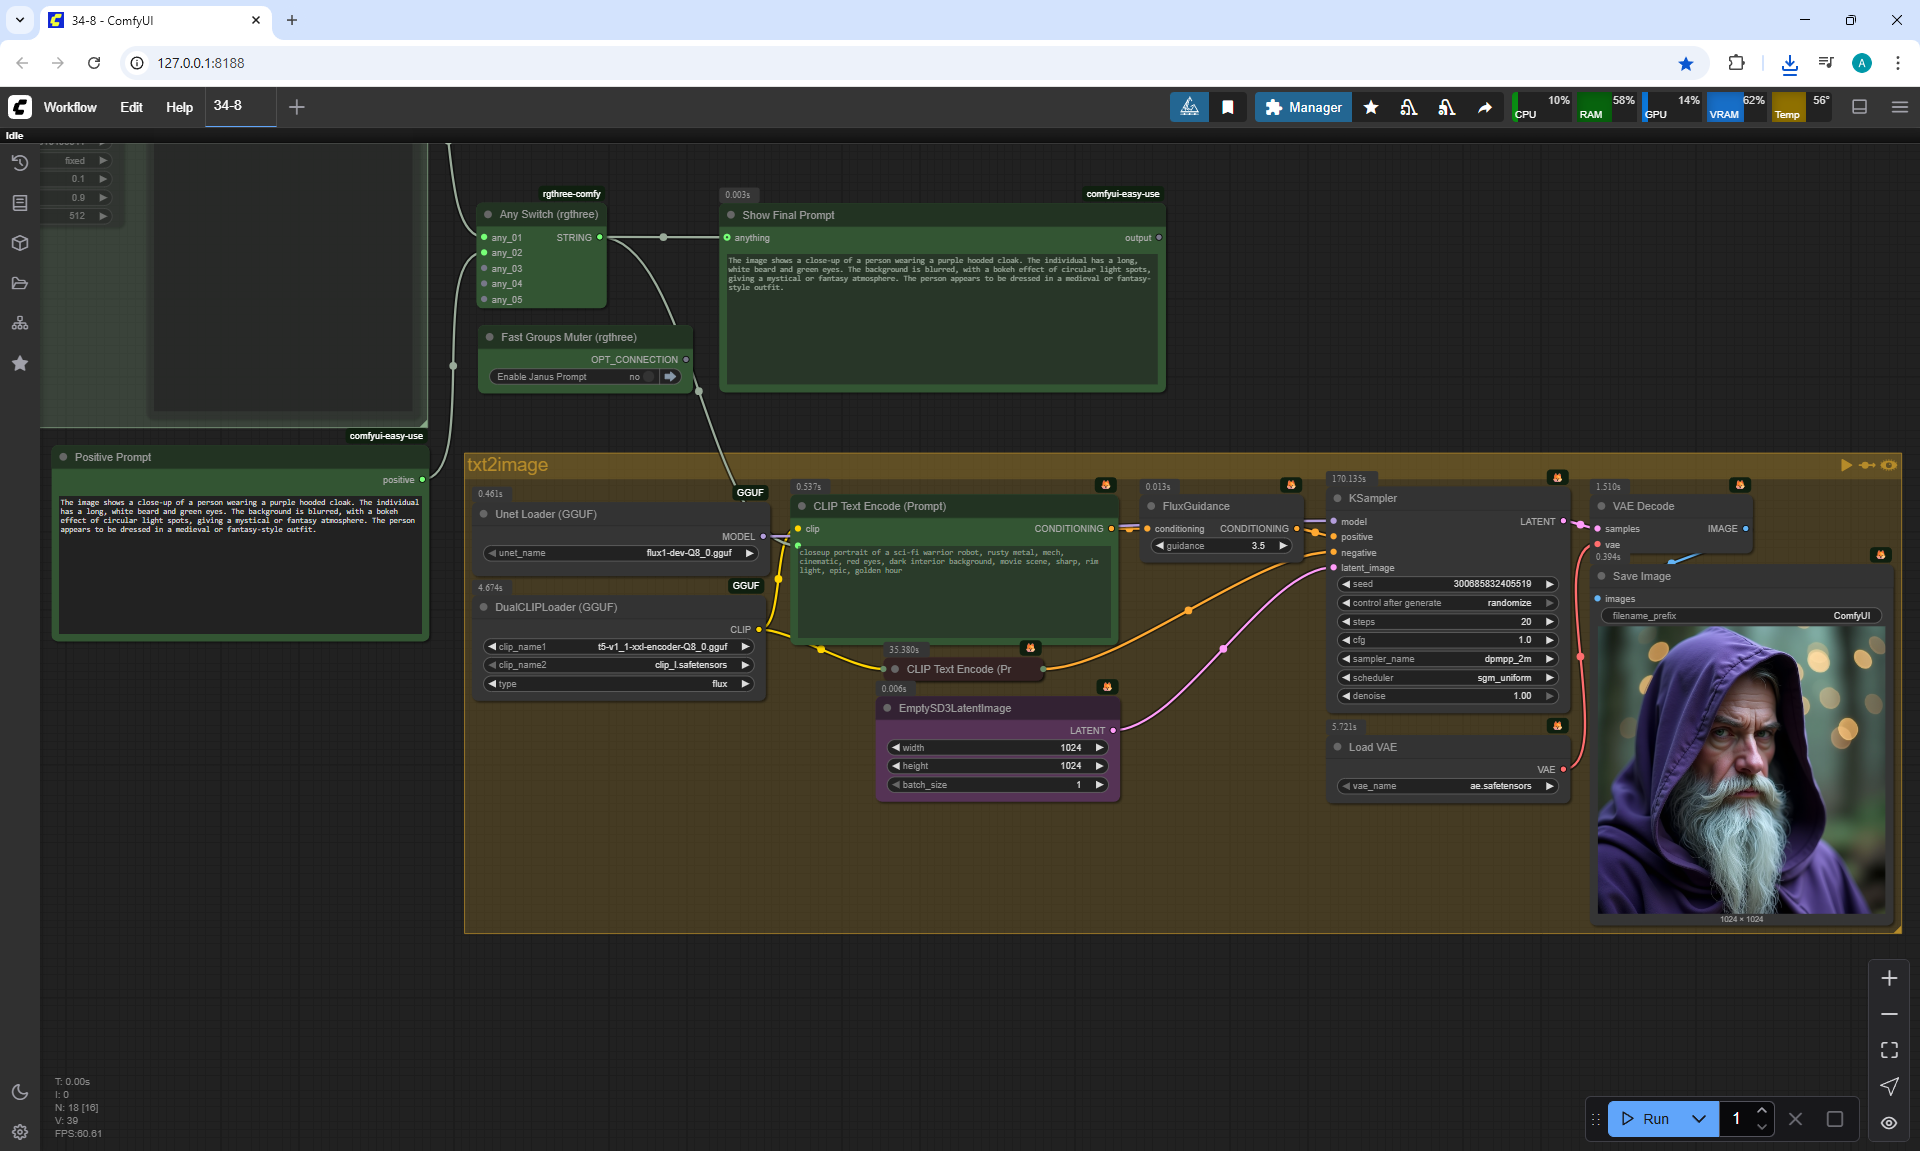Viewport: 1920px width, 1151px height.
Task: Fit view using the fullscreen icon
Action: coord(1889,1050)
